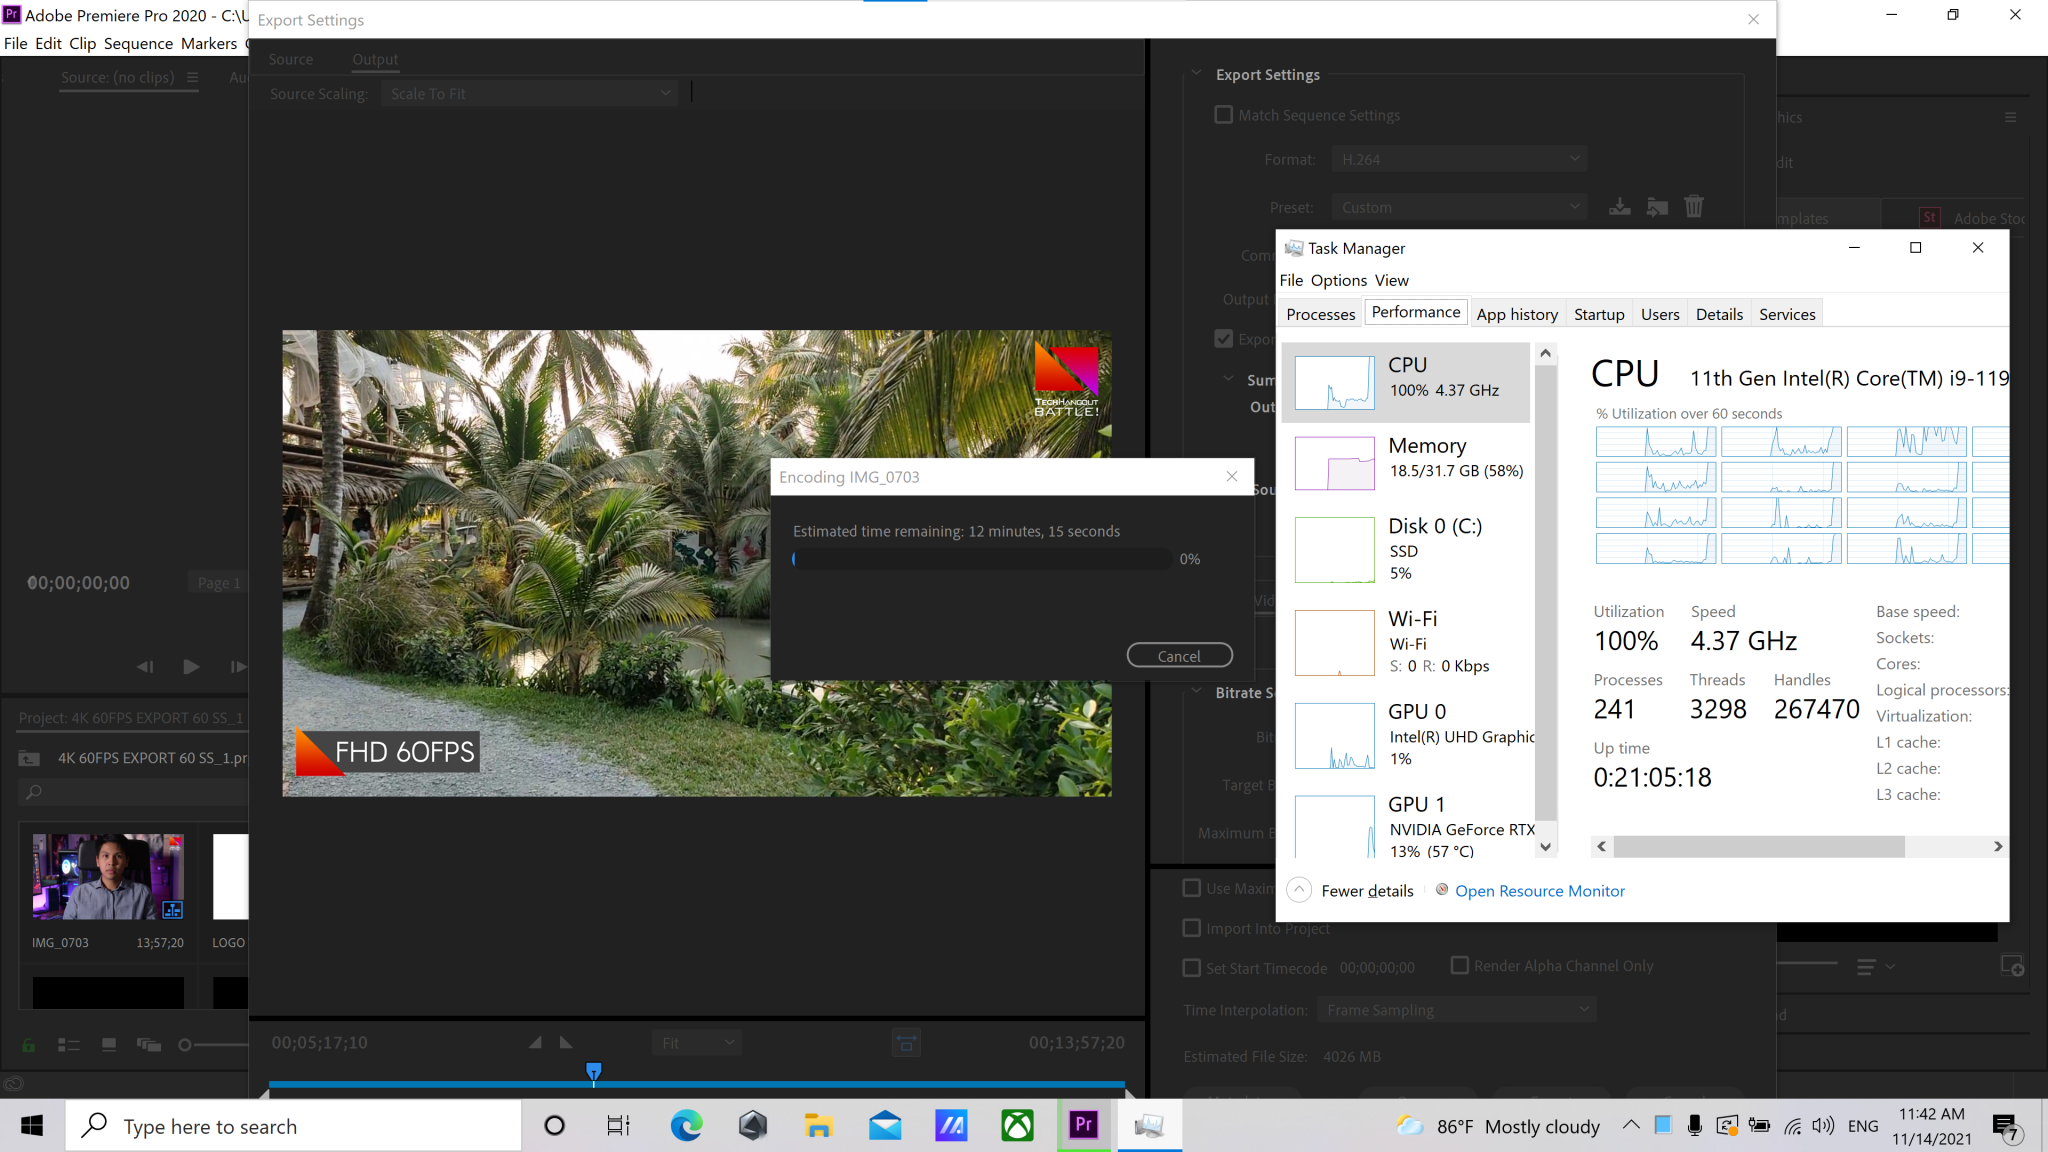This screenshot has width=2048, height=1152.
Task: Click the freeform view icon
Action: (149, 1045)
